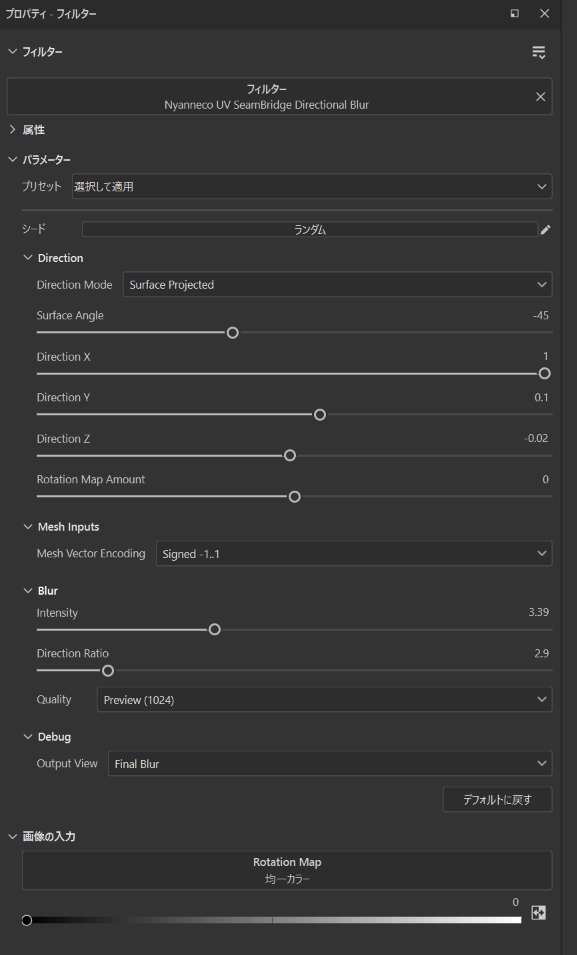Open the Mesh Vector Encoding dropdown
577x955 pixels.
[354, 554]
